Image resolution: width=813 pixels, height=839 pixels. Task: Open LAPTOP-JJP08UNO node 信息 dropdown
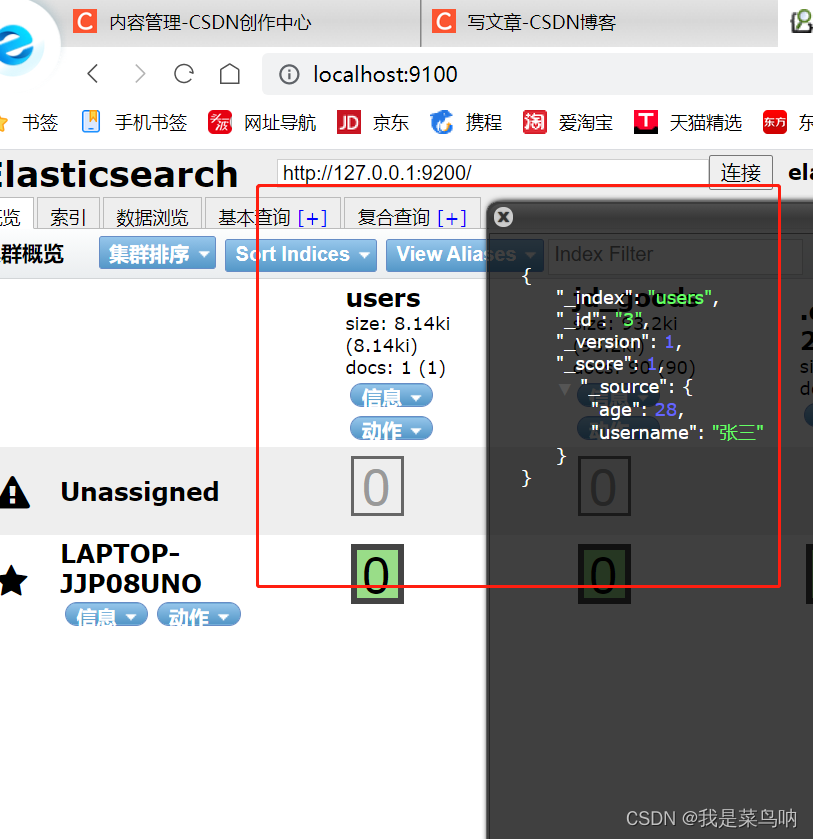[x=106, y=615]
